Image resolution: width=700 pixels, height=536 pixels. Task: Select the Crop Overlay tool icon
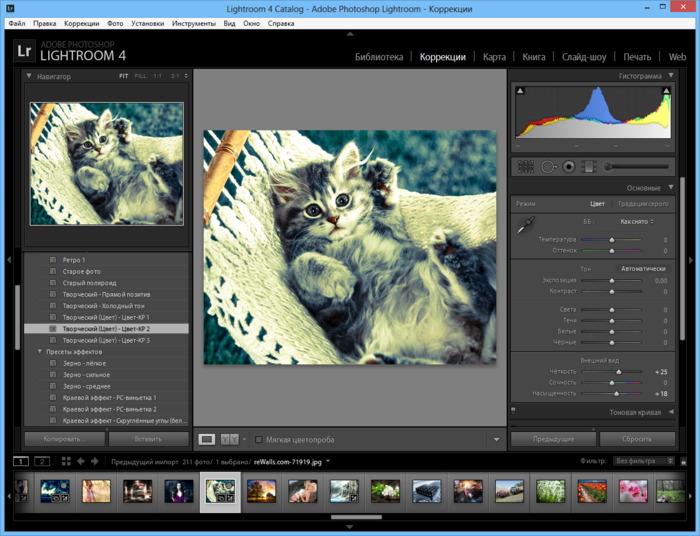pyautogui.click(x=526, y=167)
